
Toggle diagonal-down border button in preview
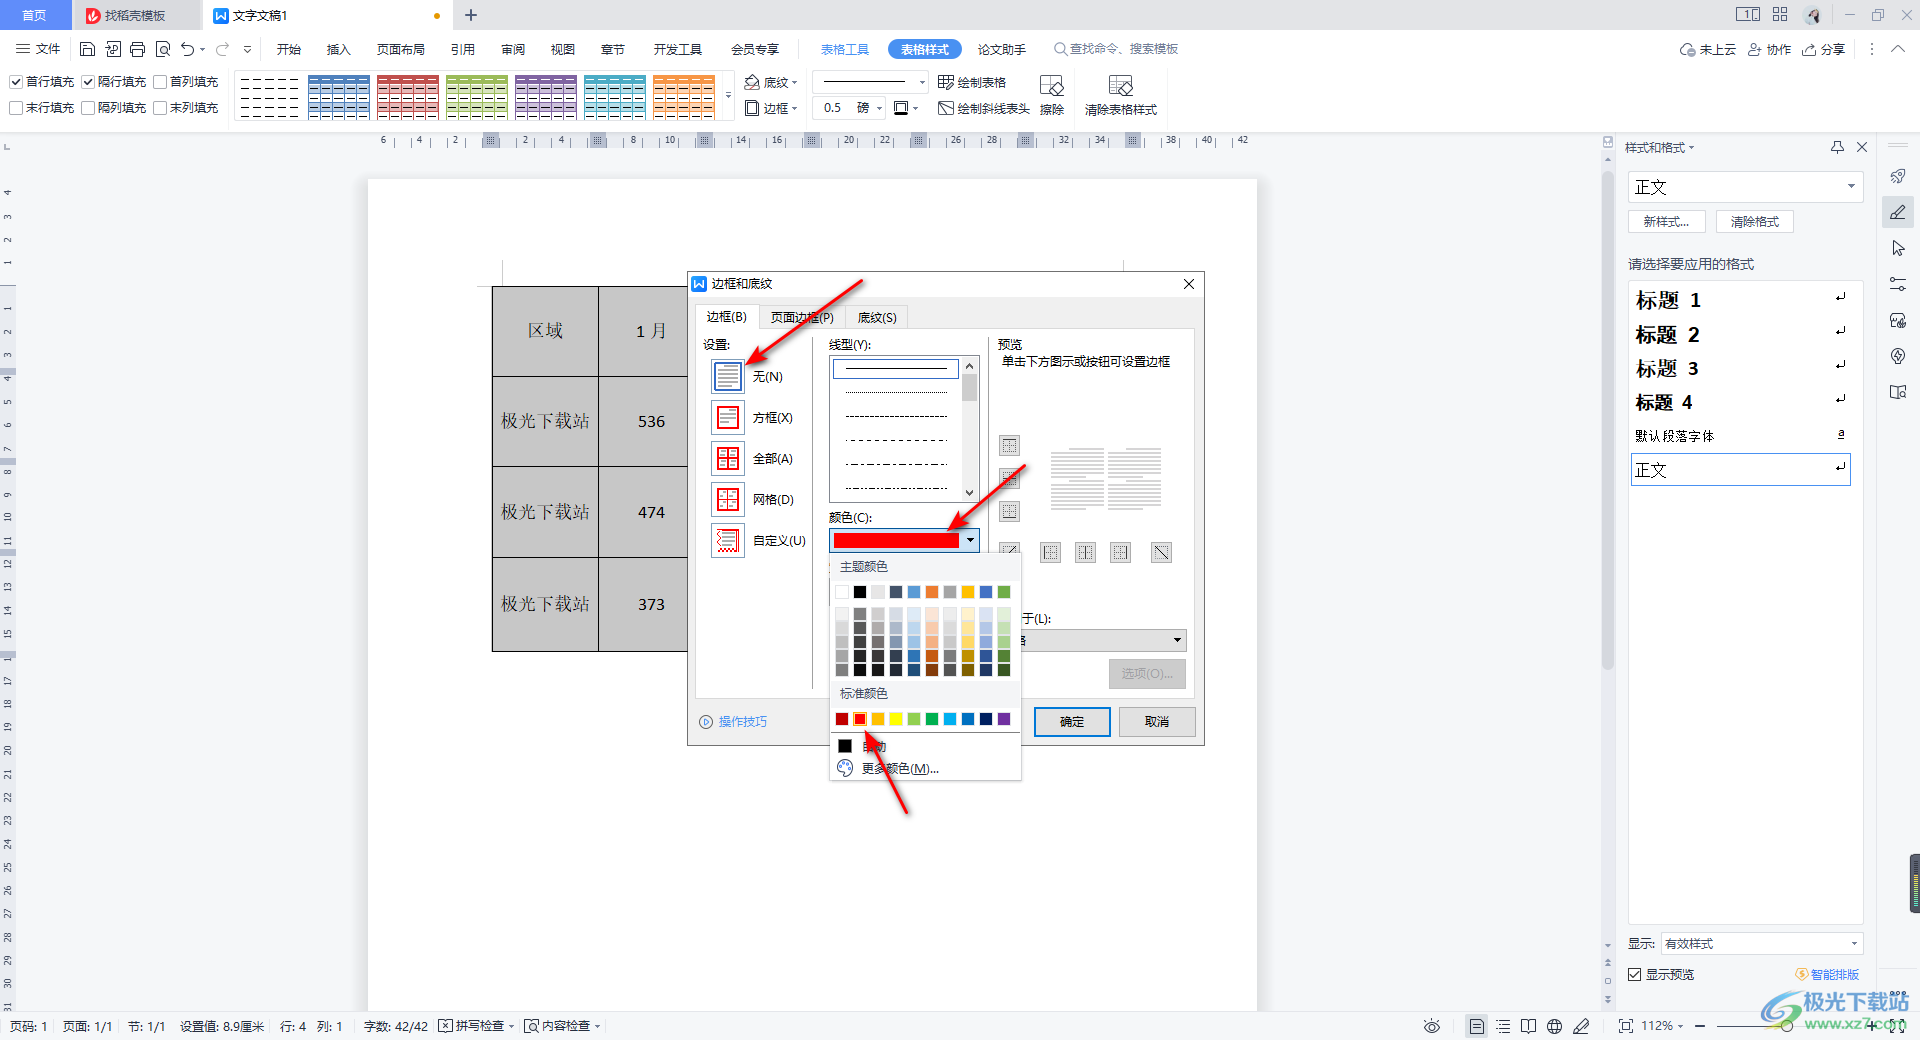[x=1161, y=552]
